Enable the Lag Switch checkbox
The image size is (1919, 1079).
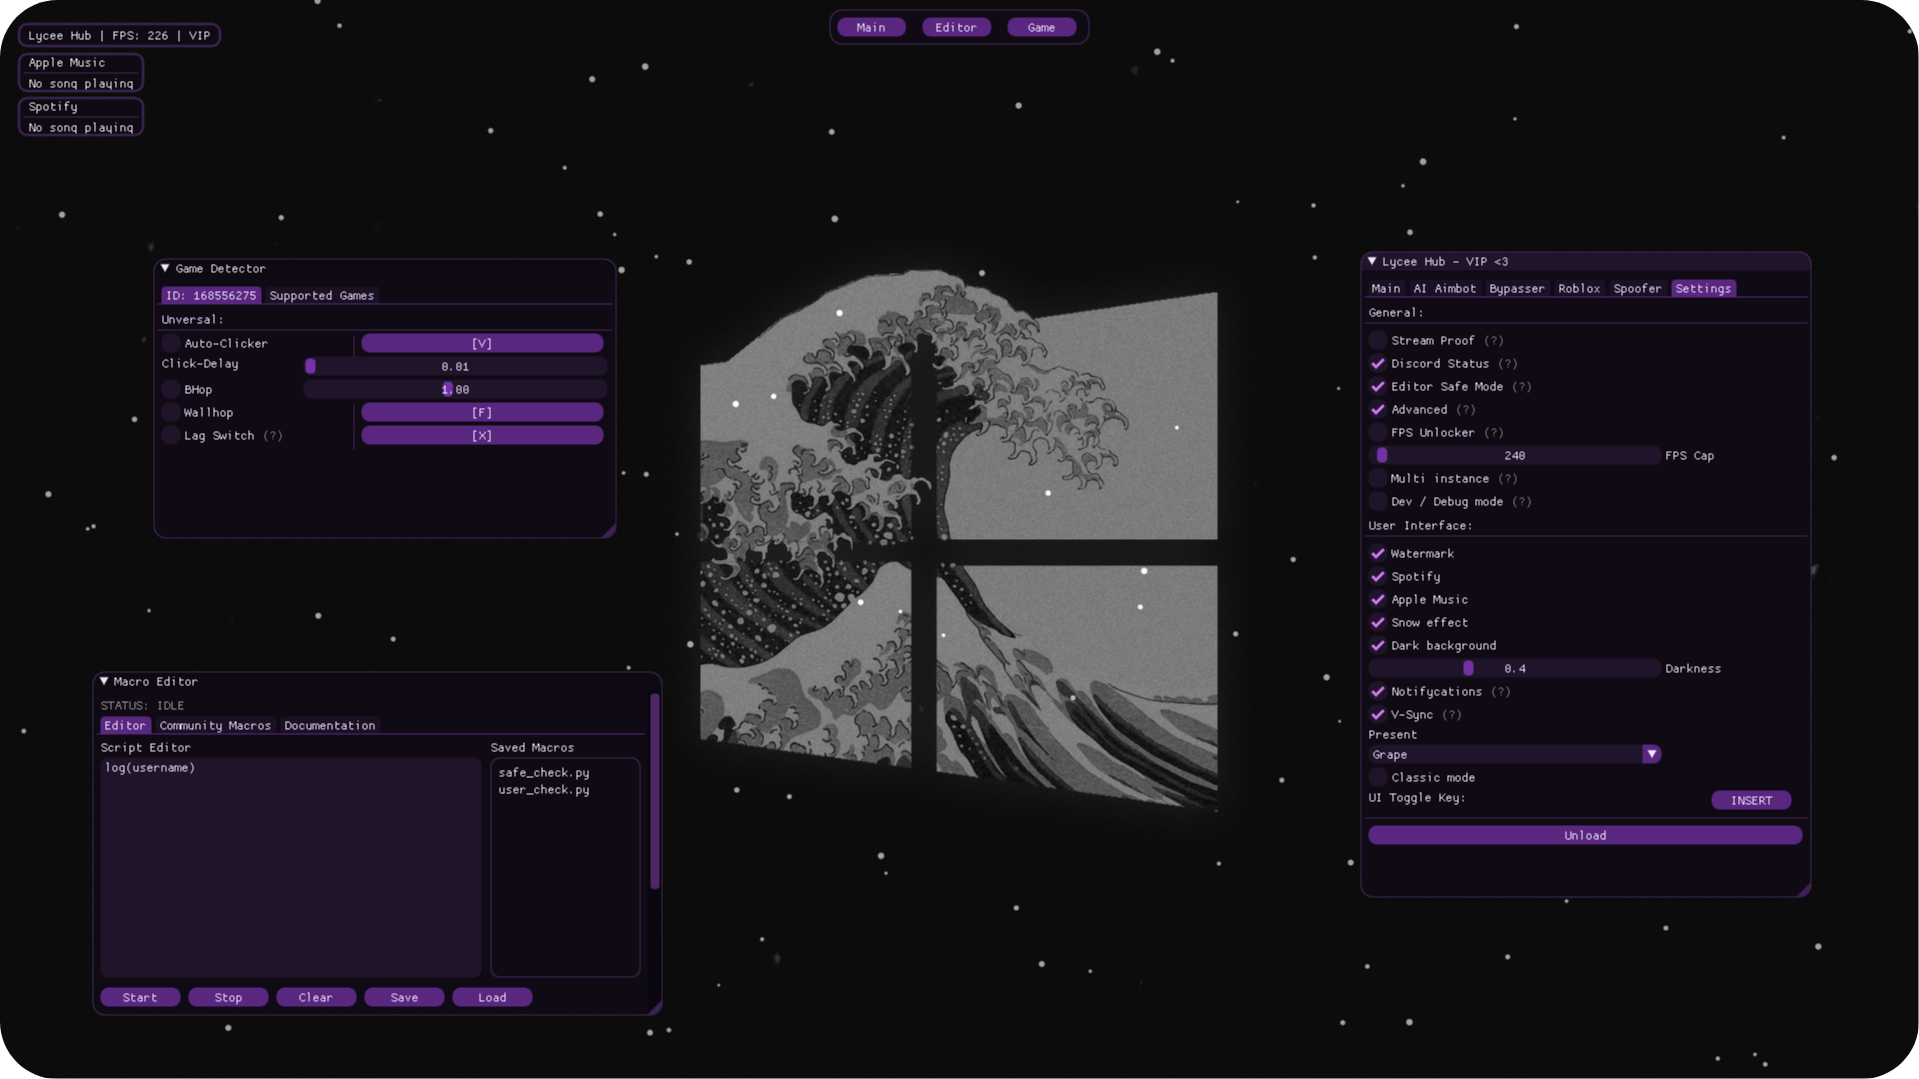(171, 435)
